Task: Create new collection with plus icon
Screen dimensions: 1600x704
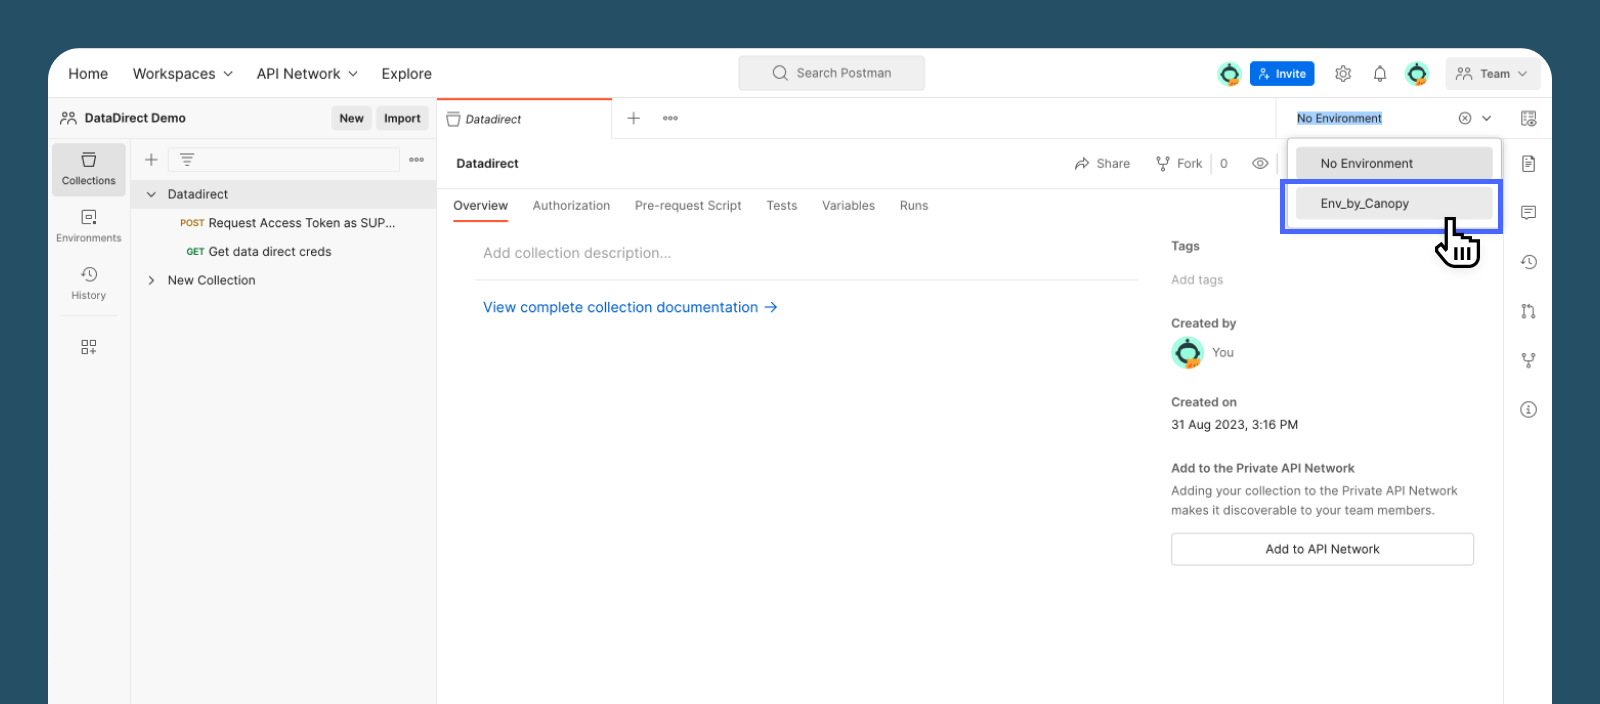Action: tap(151, 160)
